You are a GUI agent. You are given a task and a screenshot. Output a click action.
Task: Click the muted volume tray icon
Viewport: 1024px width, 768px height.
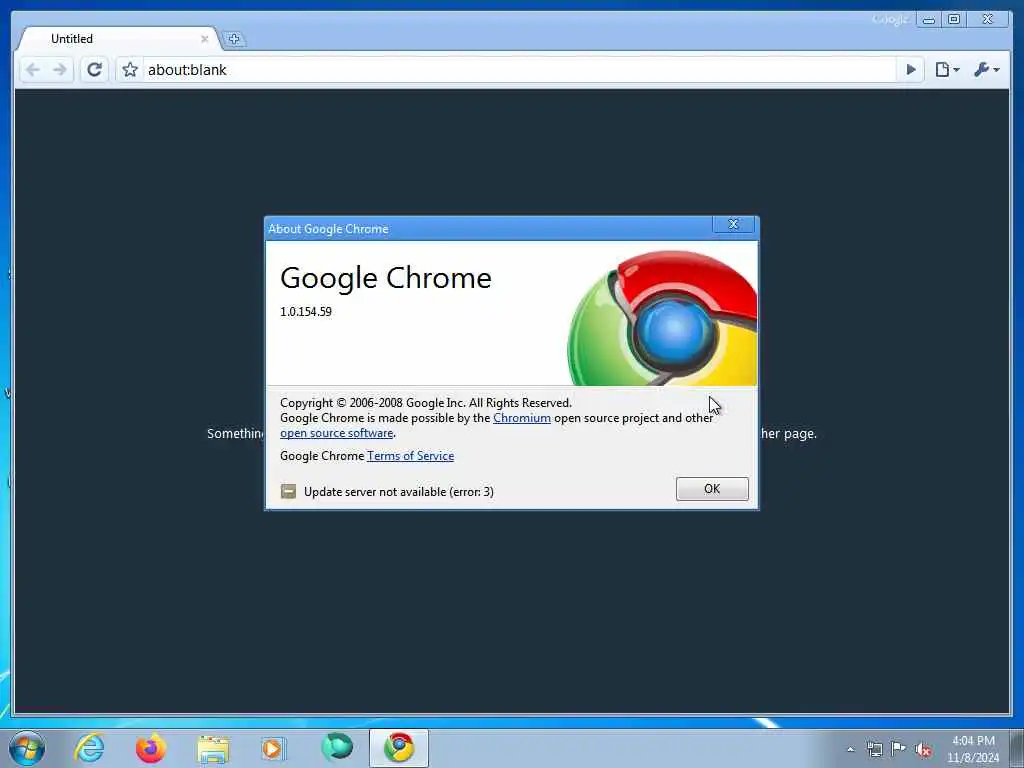(x=923, y=750)
